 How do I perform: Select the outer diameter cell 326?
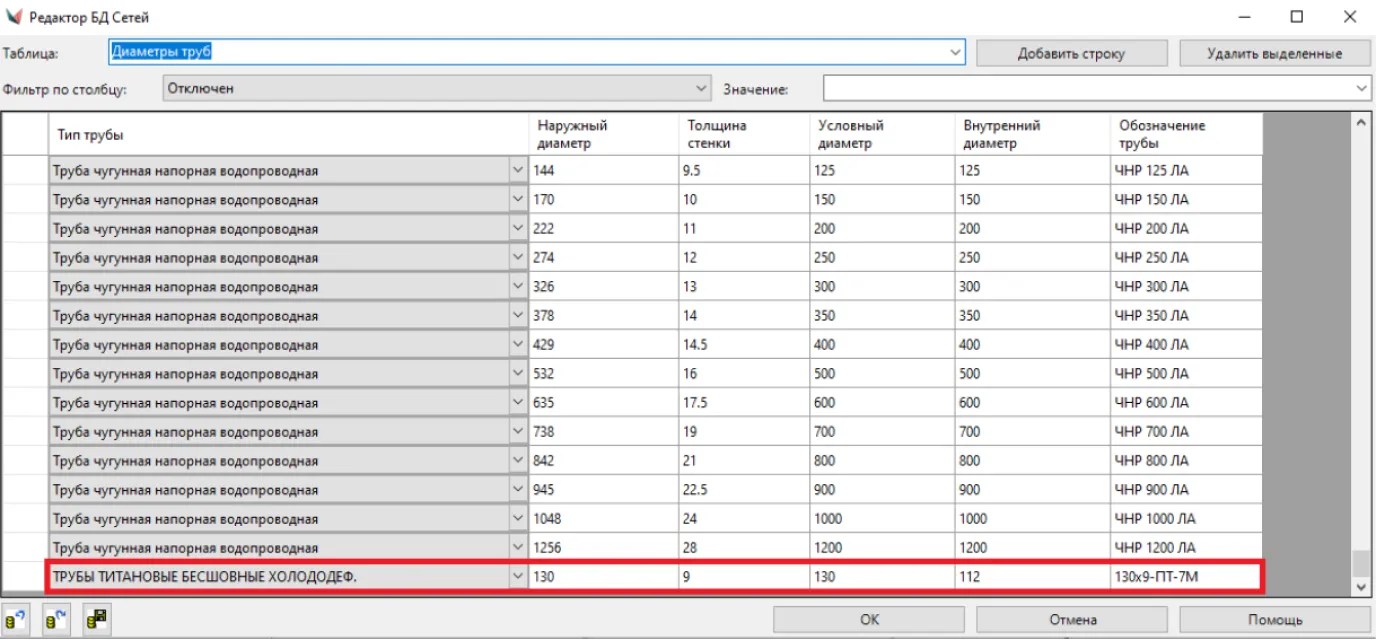pos(604,286)
